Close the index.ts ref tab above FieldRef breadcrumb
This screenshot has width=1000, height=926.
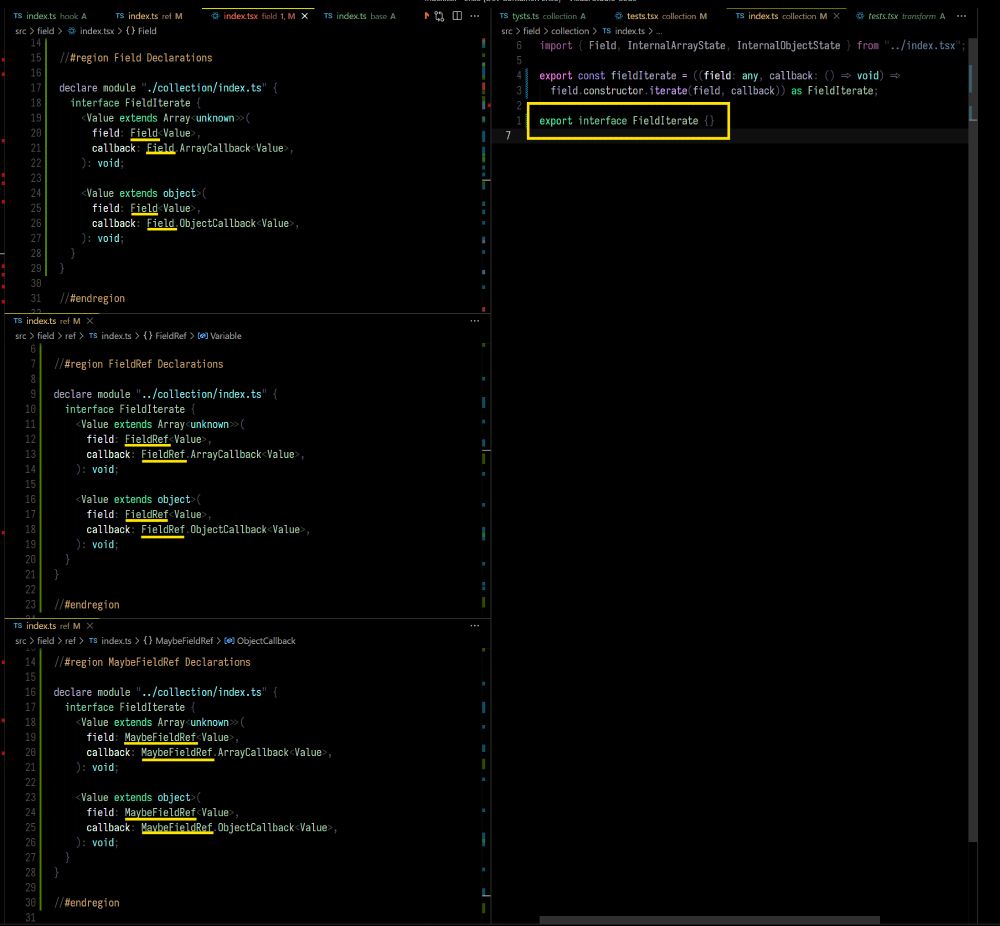pyautogui.click(x=90, y=321)
